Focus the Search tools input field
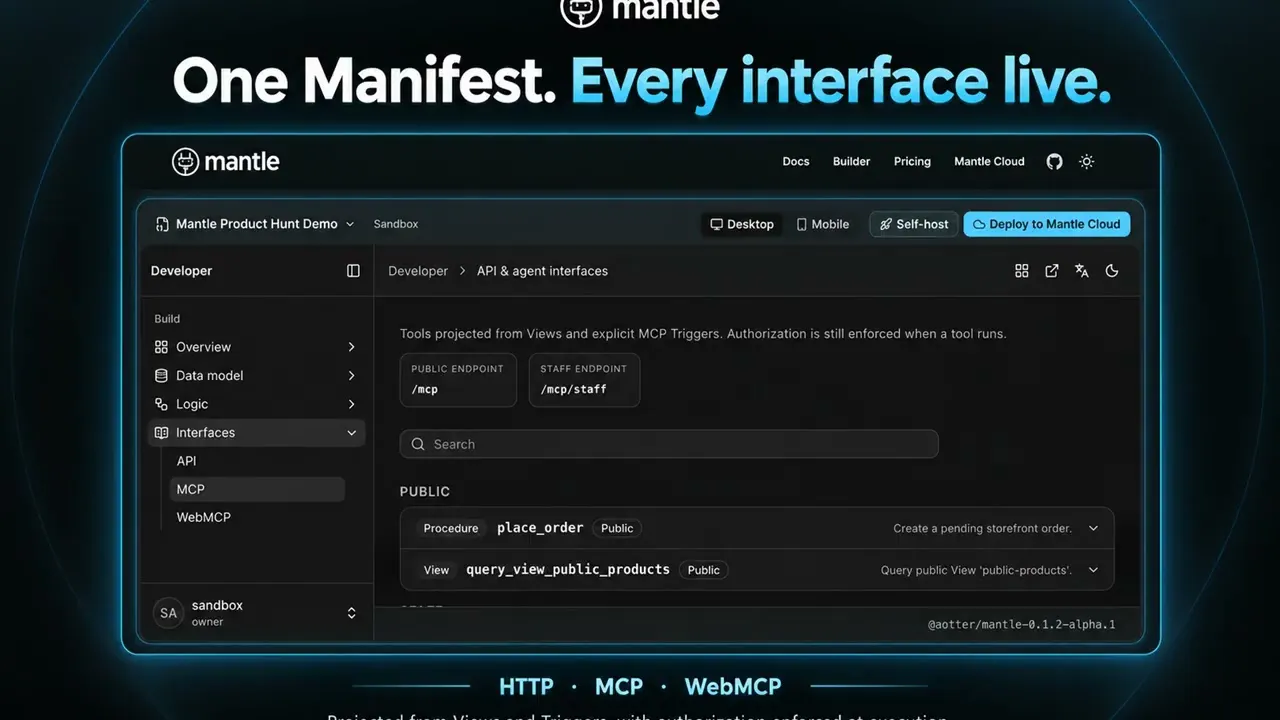1280x720 pixels. 669,444
